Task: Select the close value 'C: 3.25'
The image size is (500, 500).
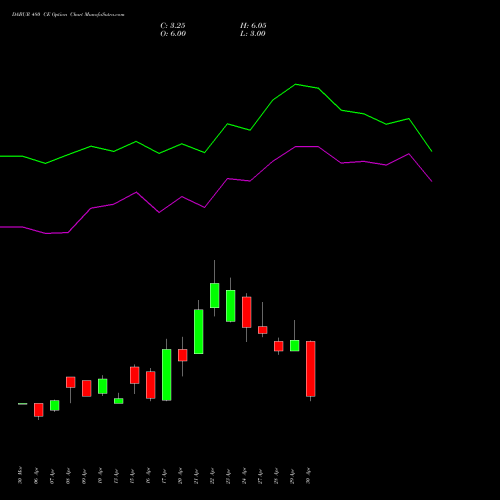Action: (x=173, y=26)
